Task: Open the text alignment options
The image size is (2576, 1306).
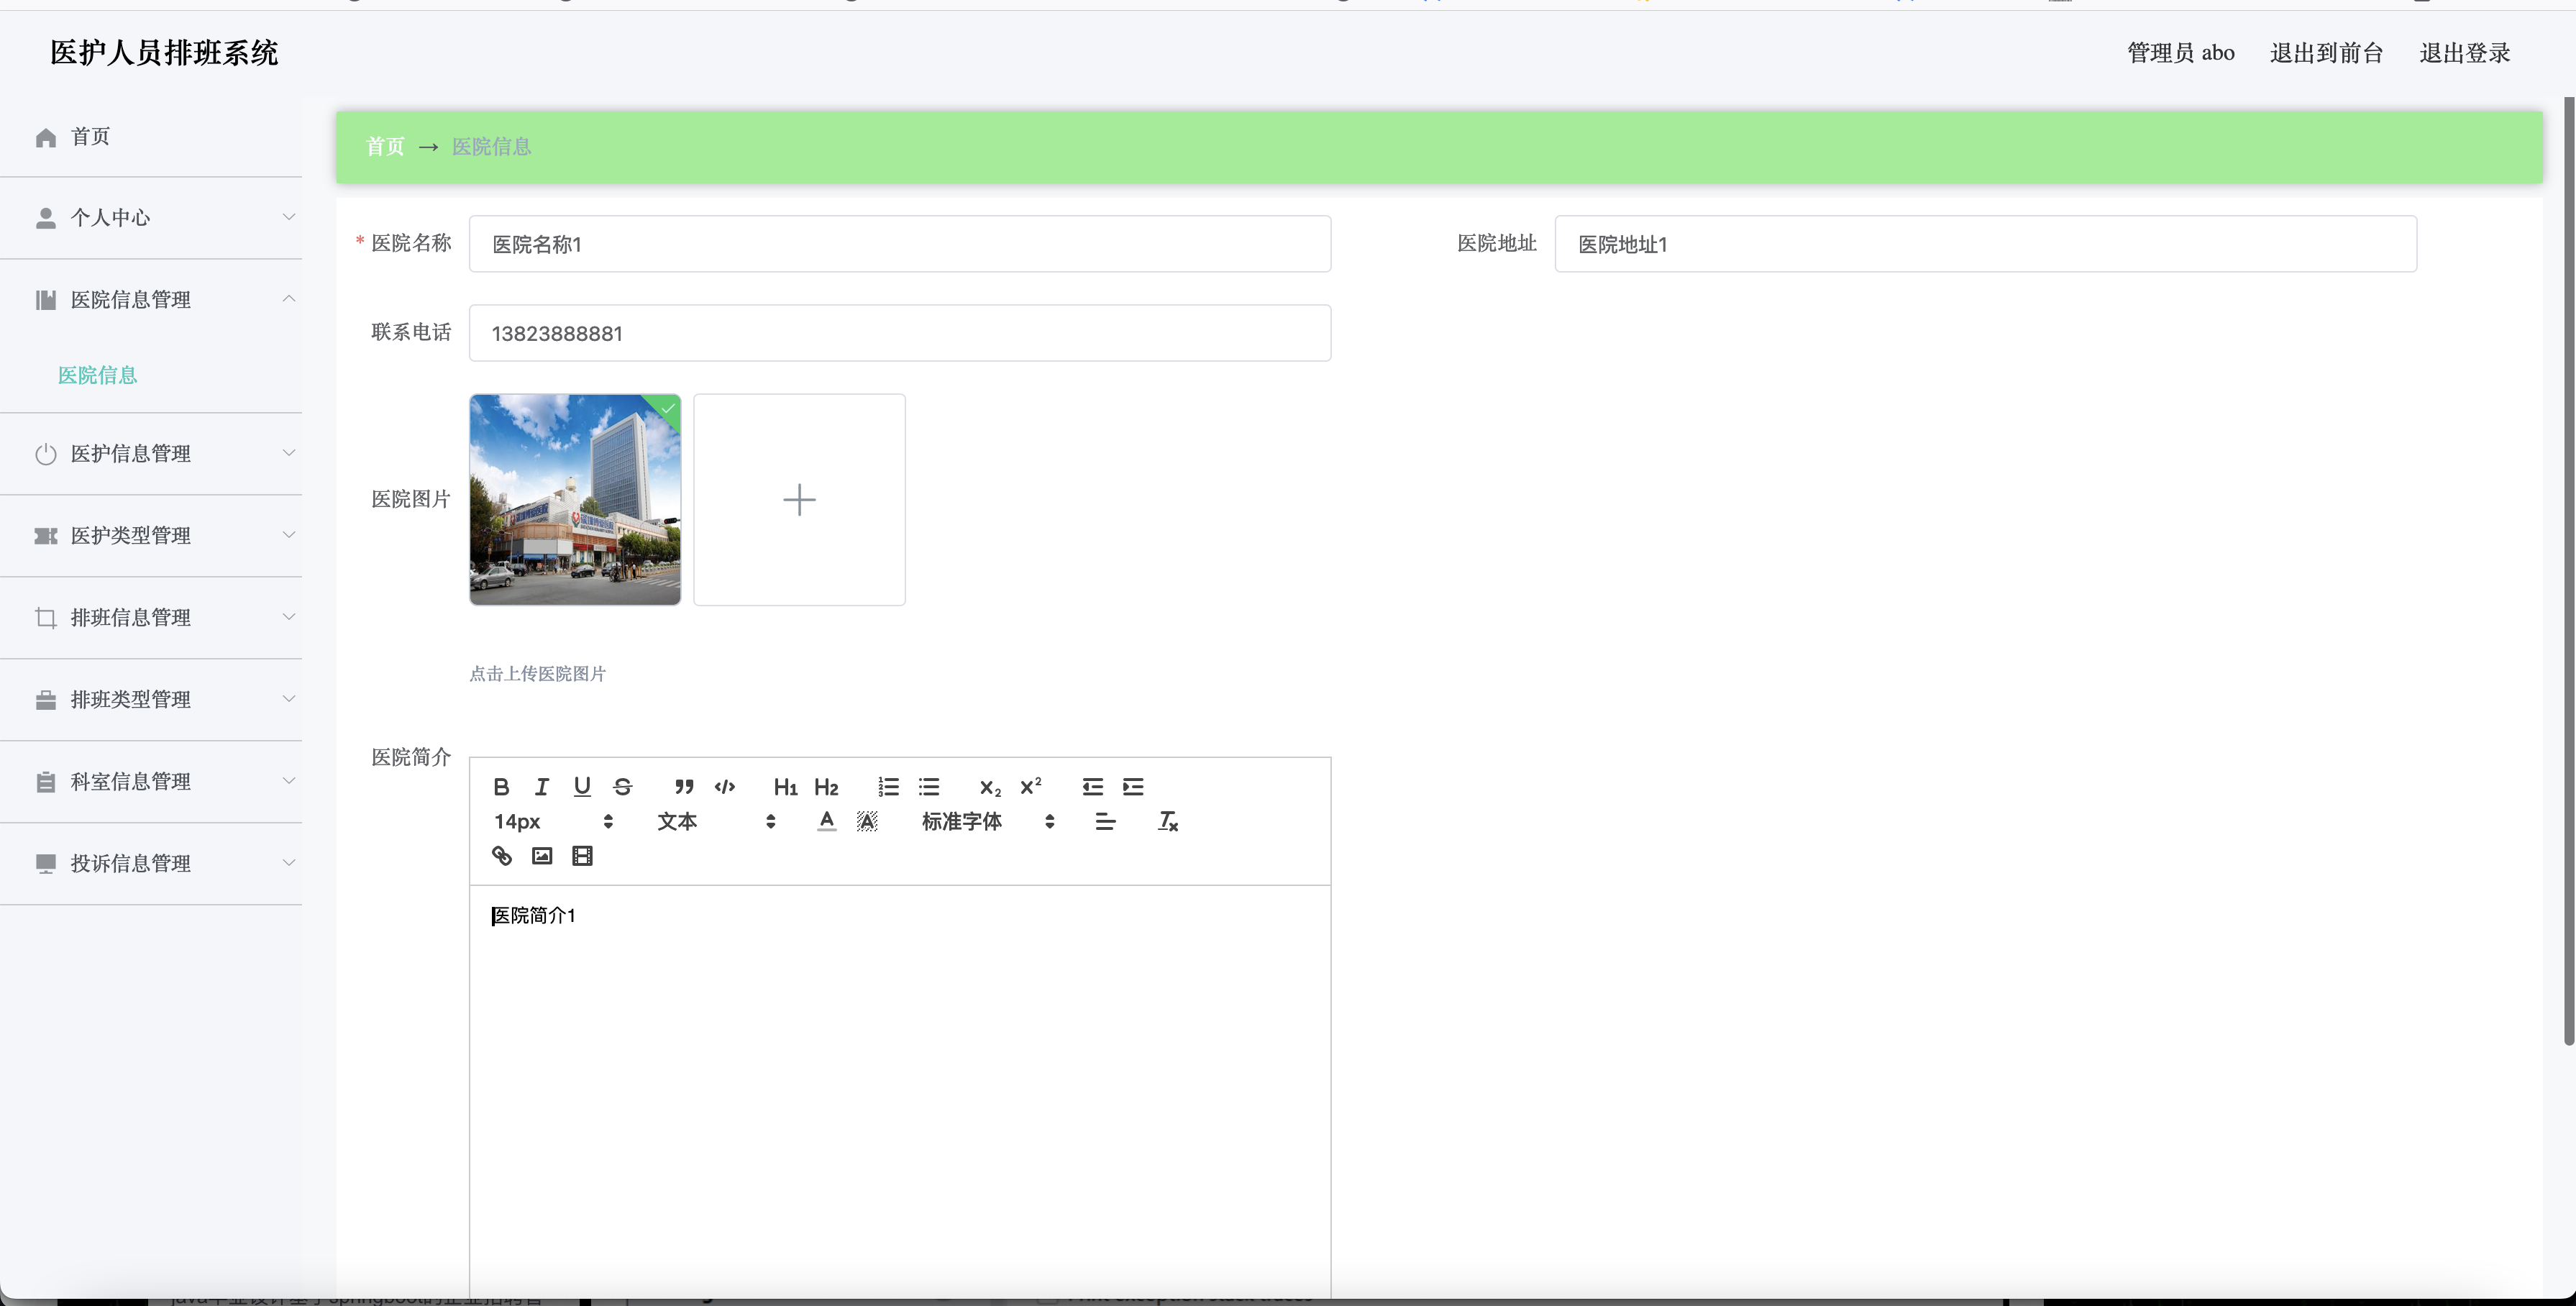Action: pos(1105,821)
